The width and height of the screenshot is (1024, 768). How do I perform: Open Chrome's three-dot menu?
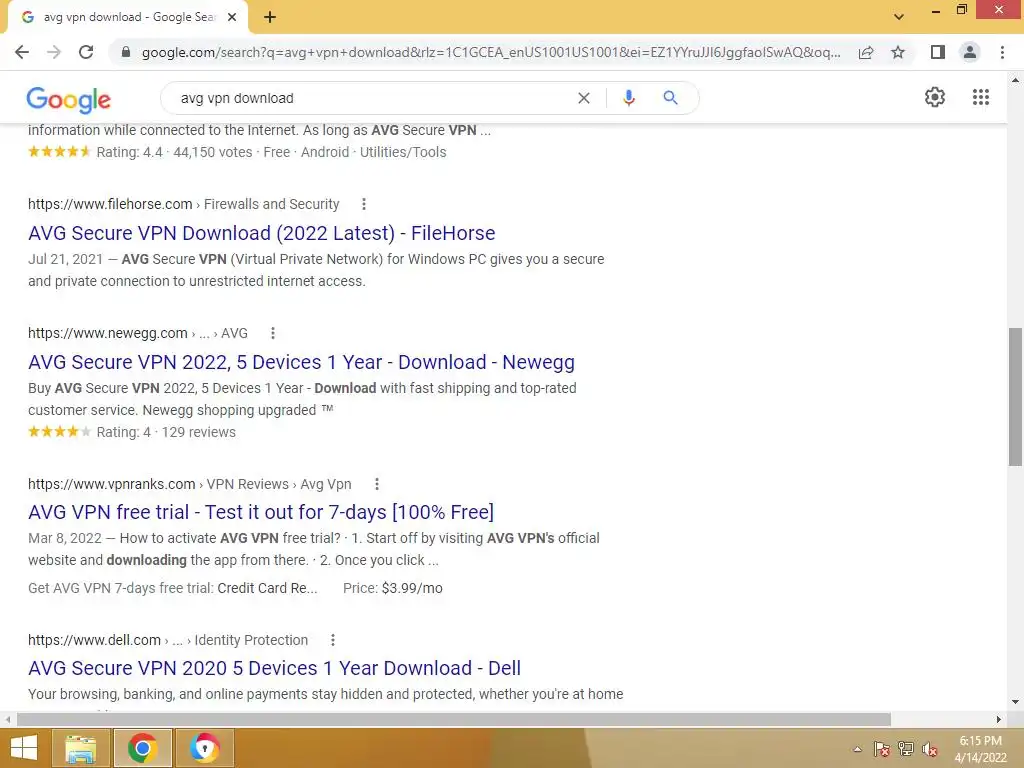[1002, 52]
